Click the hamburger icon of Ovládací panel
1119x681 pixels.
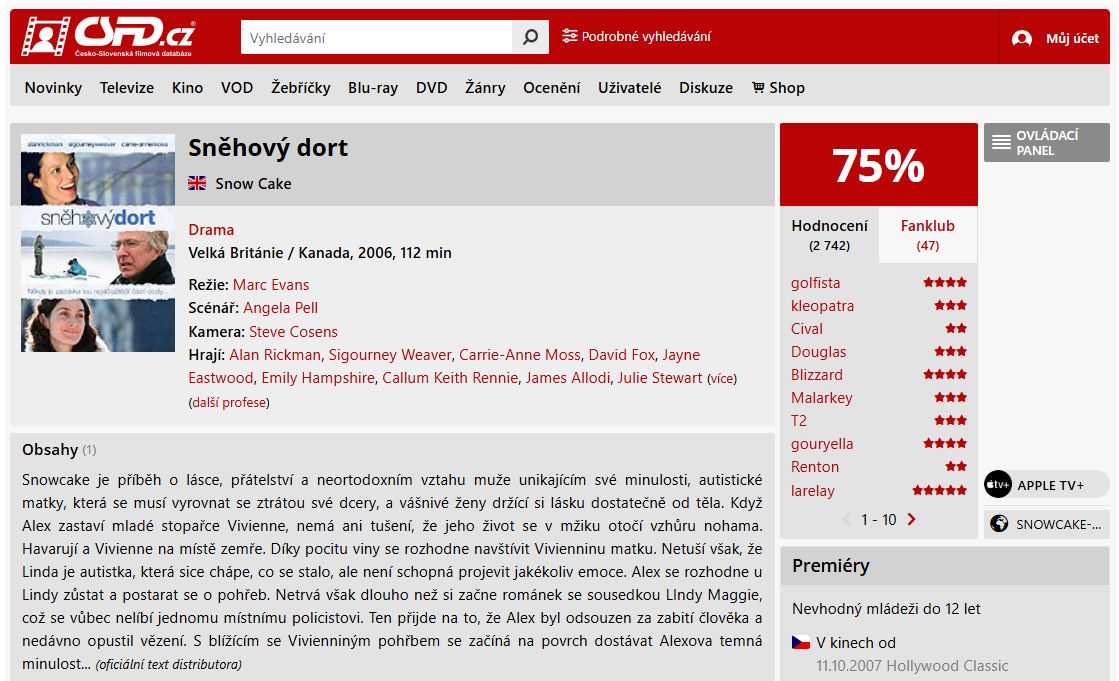(x=1001, y=142)
